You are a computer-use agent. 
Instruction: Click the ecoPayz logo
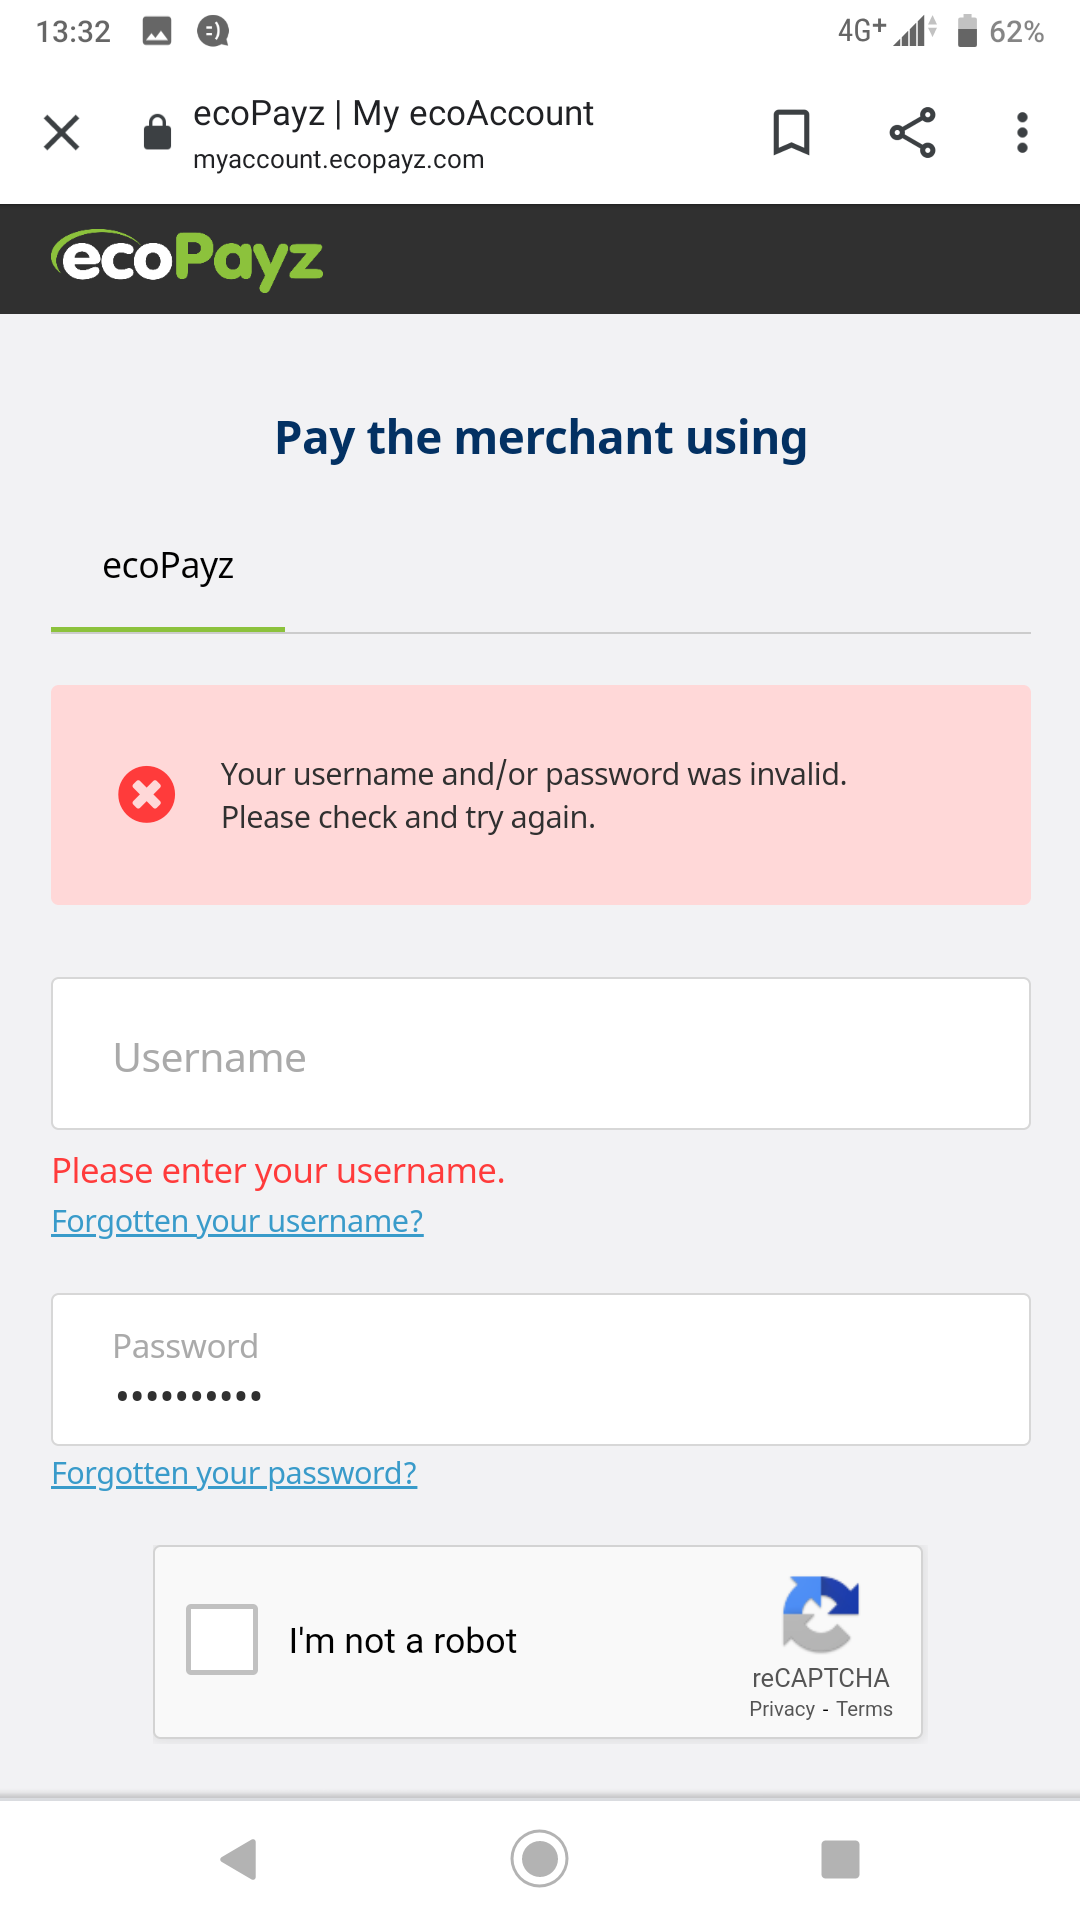pyautogui.click(x=187, y=260)
